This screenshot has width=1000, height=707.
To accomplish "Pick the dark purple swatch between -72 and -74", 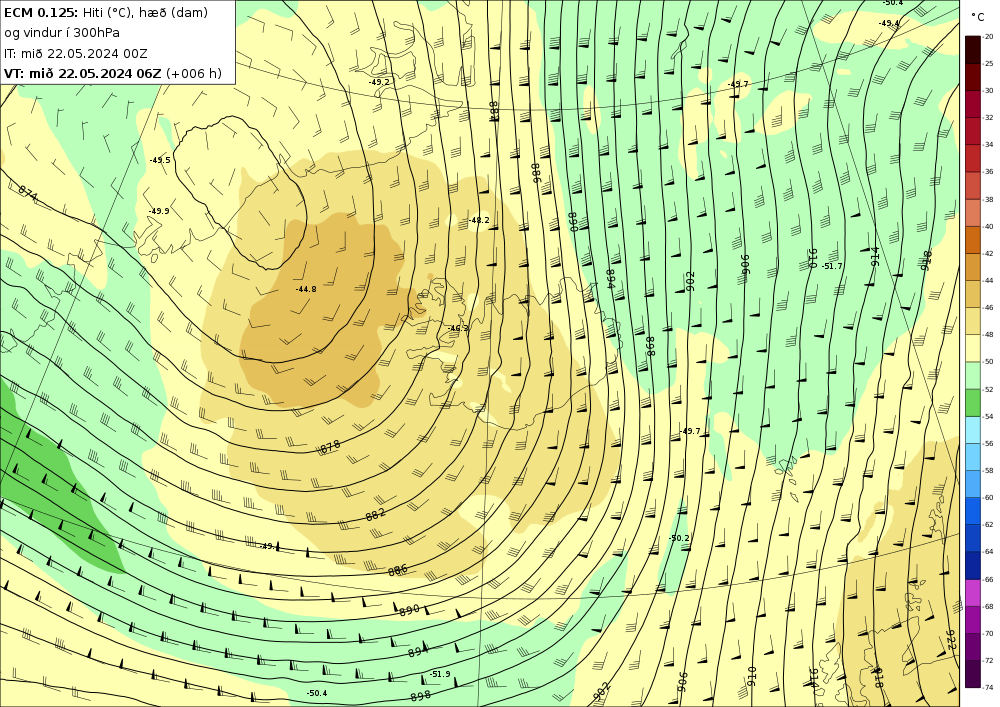I will pos(973,674).
